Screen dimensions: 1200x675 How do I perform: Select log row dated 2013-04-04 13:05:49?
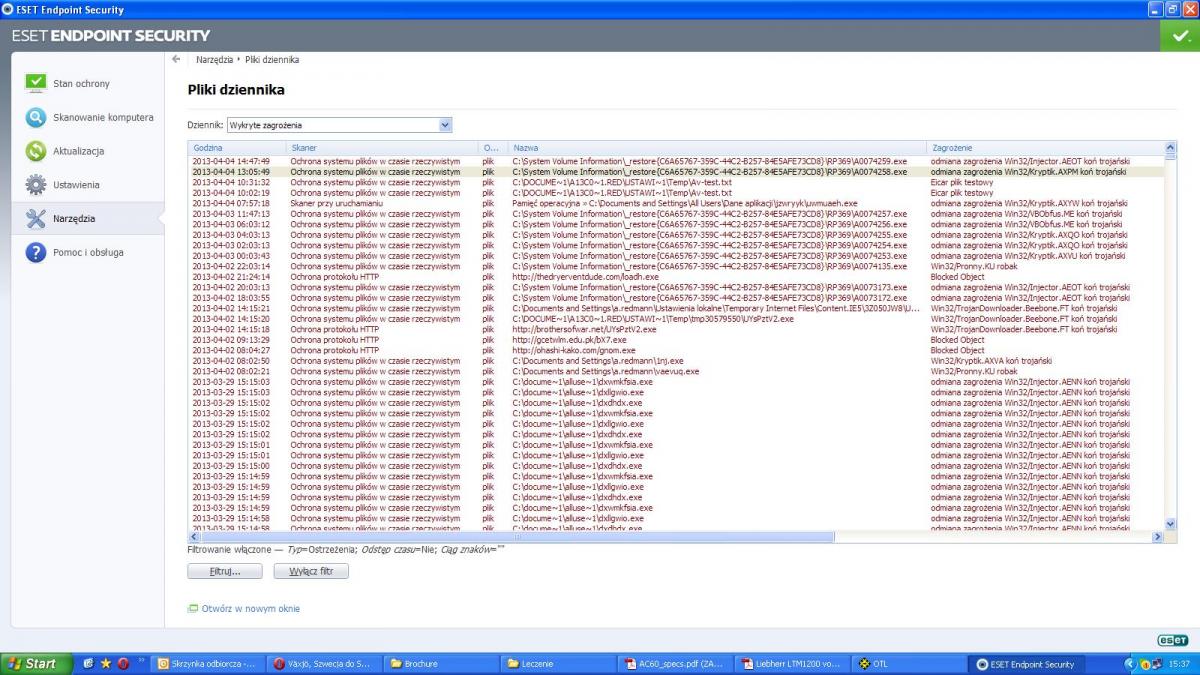pos(676,172)
